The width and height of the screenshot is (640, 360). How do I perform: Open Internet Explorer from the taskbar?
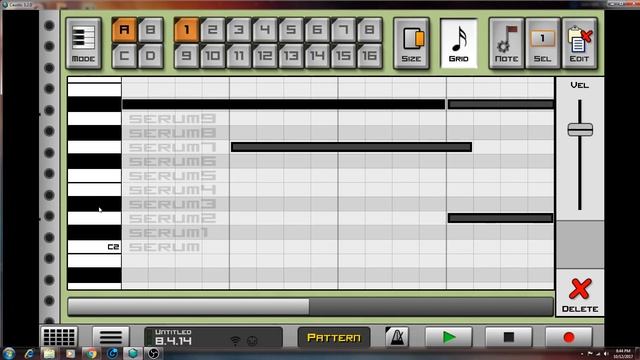pyautogui.click(x=29, y=353)
